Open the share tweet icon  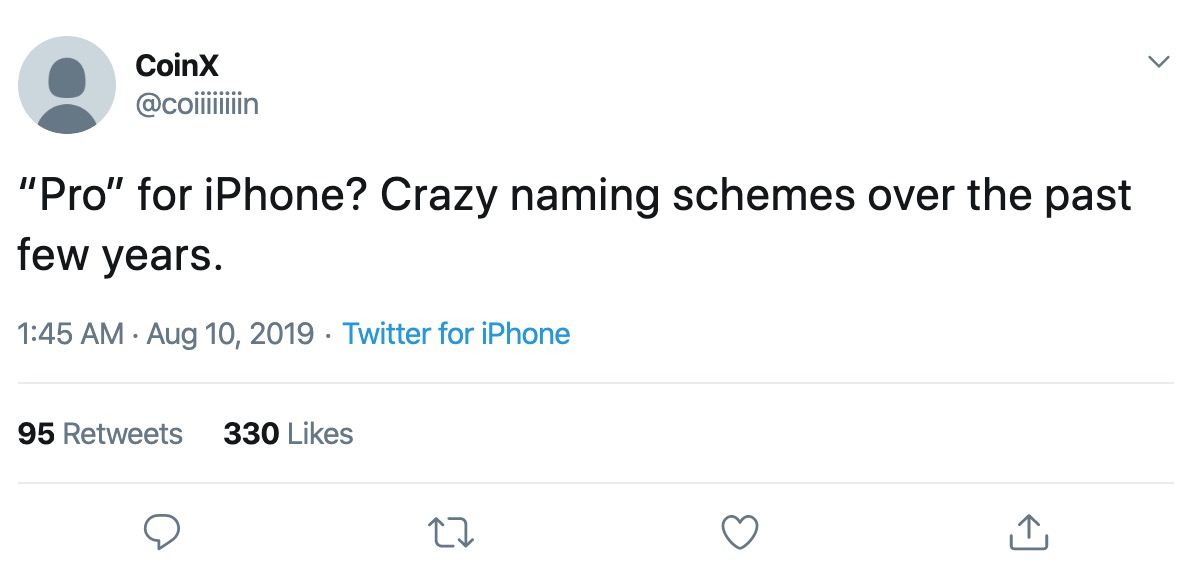pos(1028,532)
